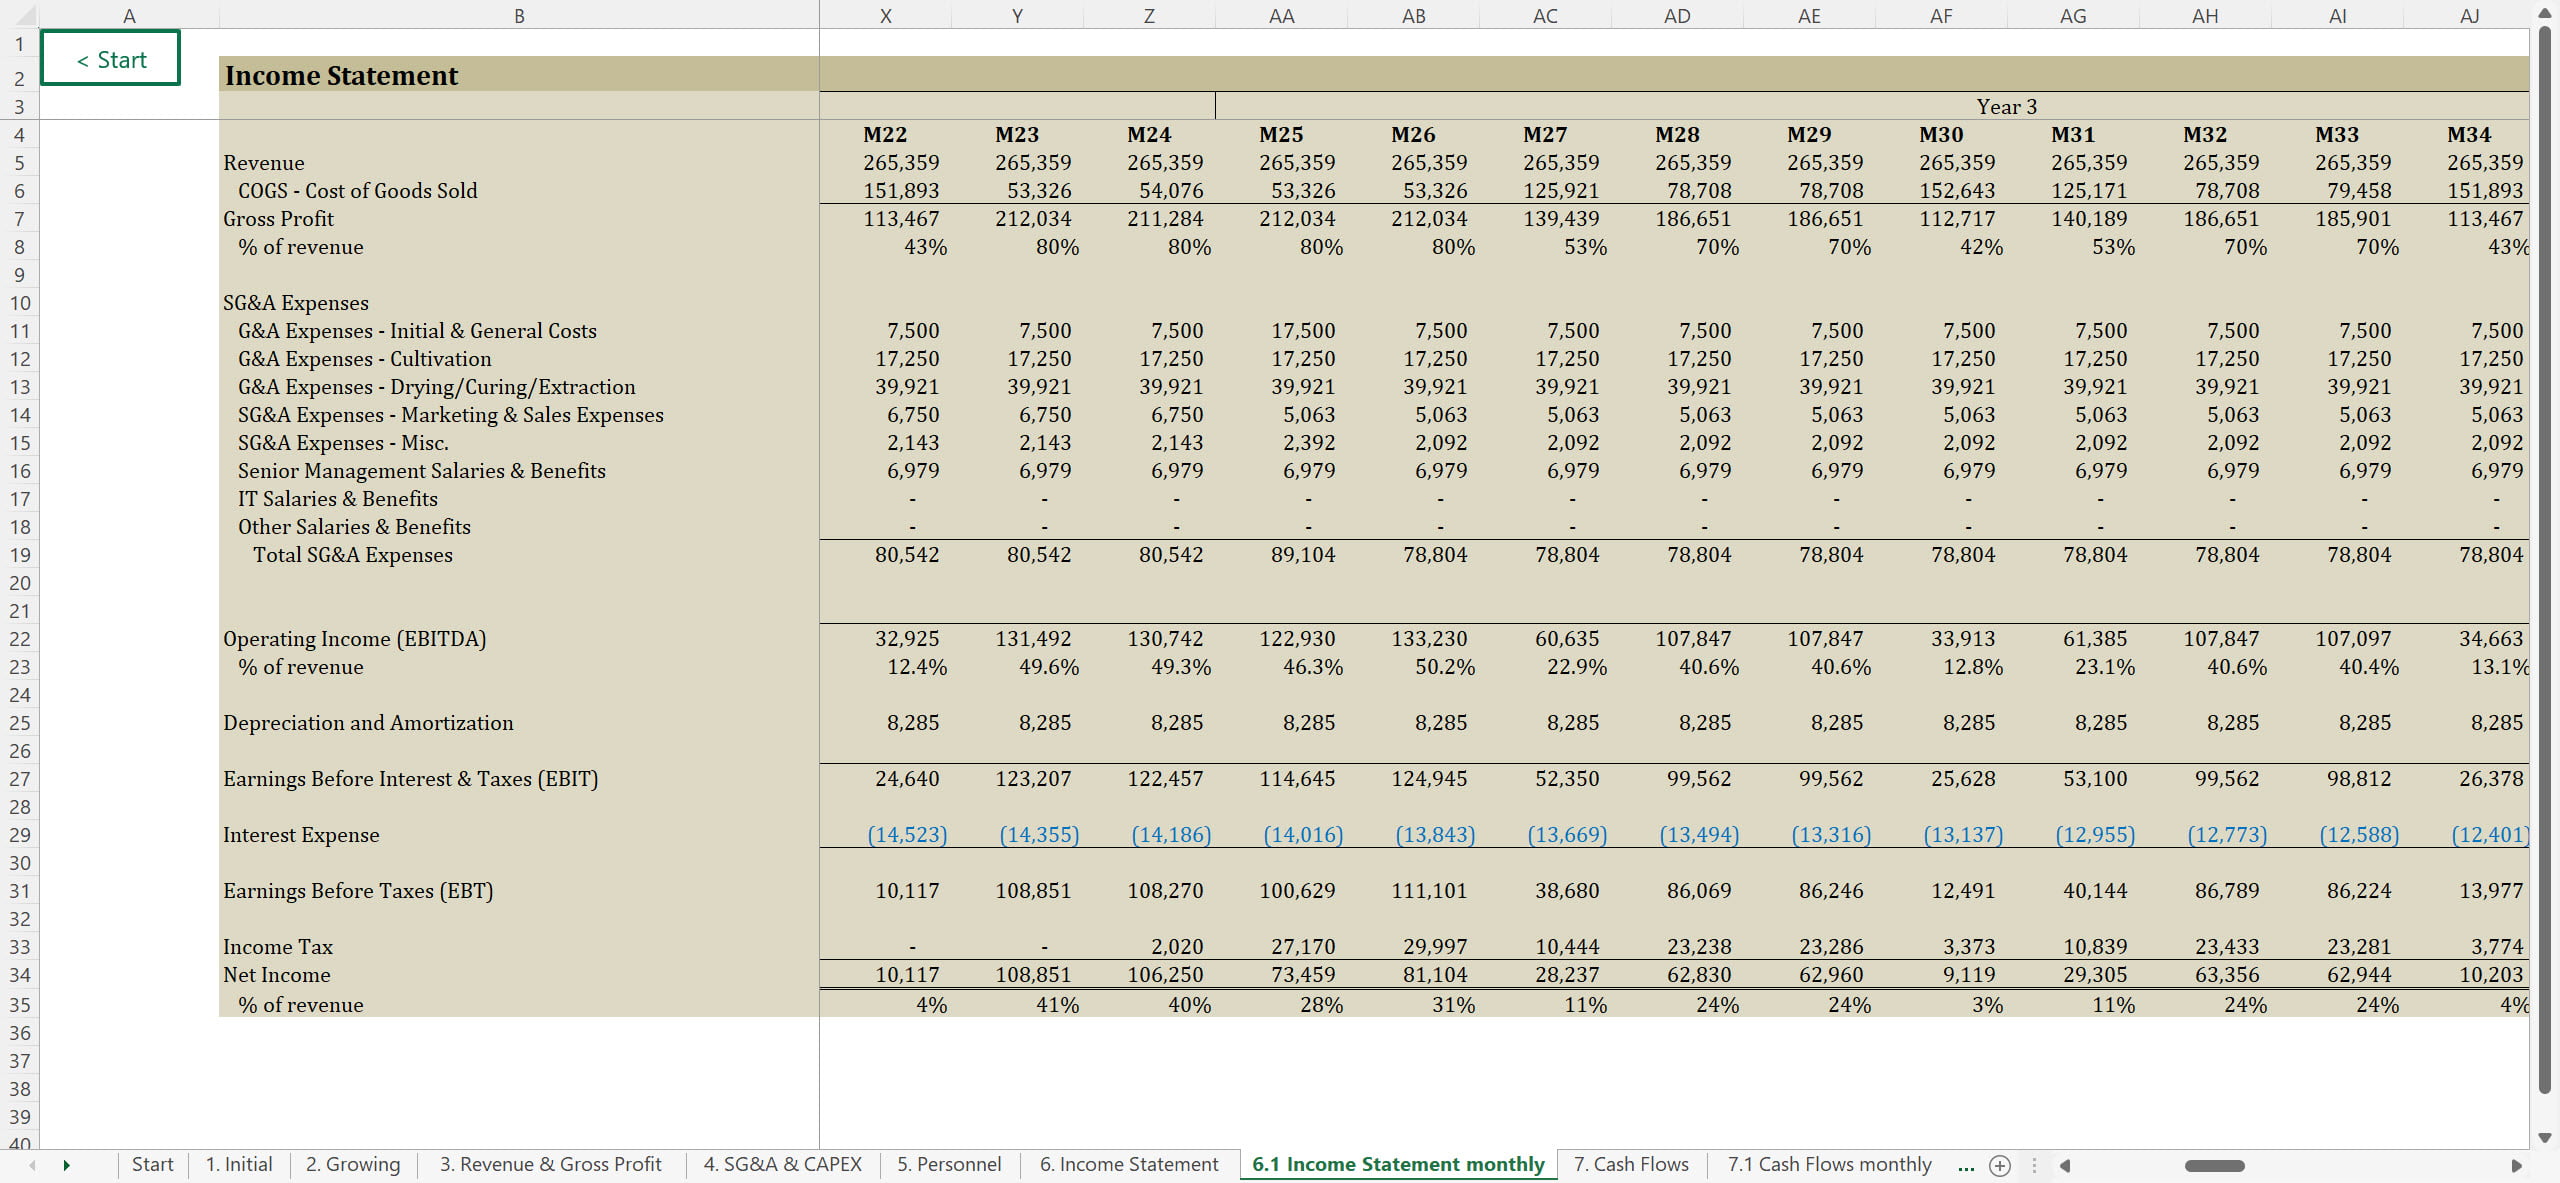Open the 7.1 Cash Flows monthly tab

(1829, 1164)
